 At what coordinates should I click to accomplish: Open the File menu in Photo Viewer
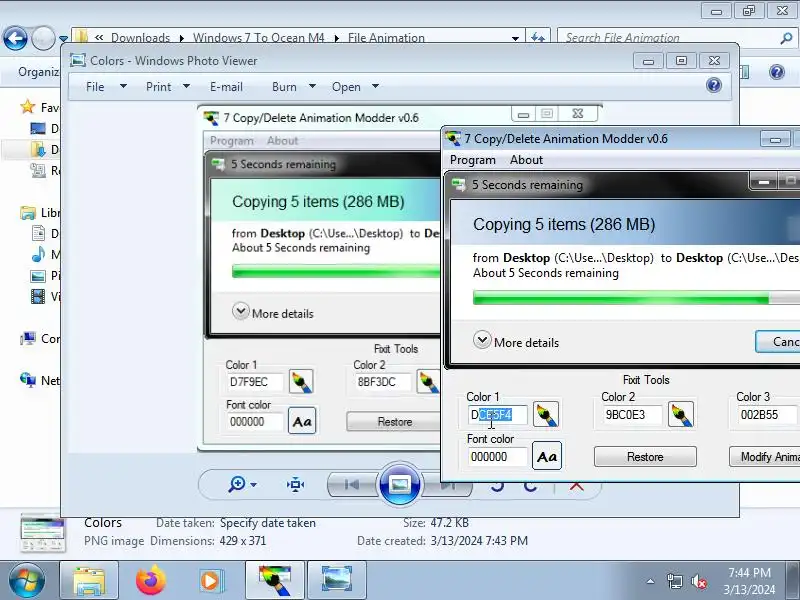click(95, 87)
